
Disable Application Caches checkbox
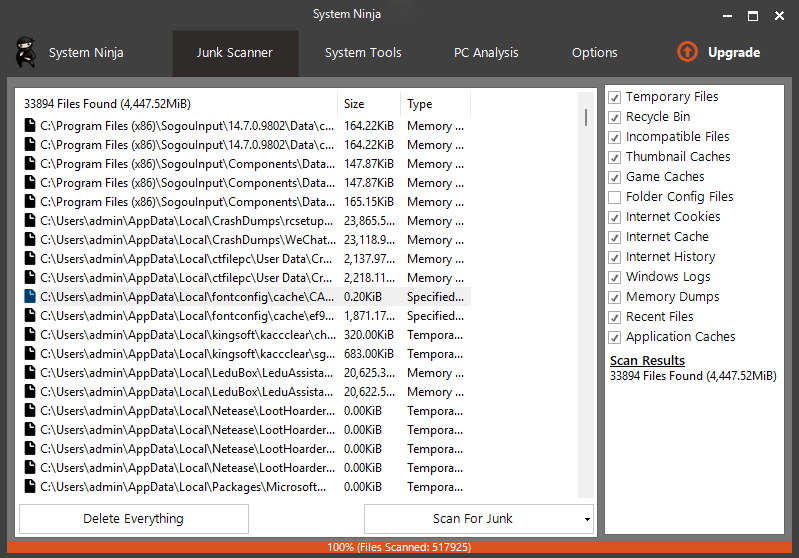point(615,337)
